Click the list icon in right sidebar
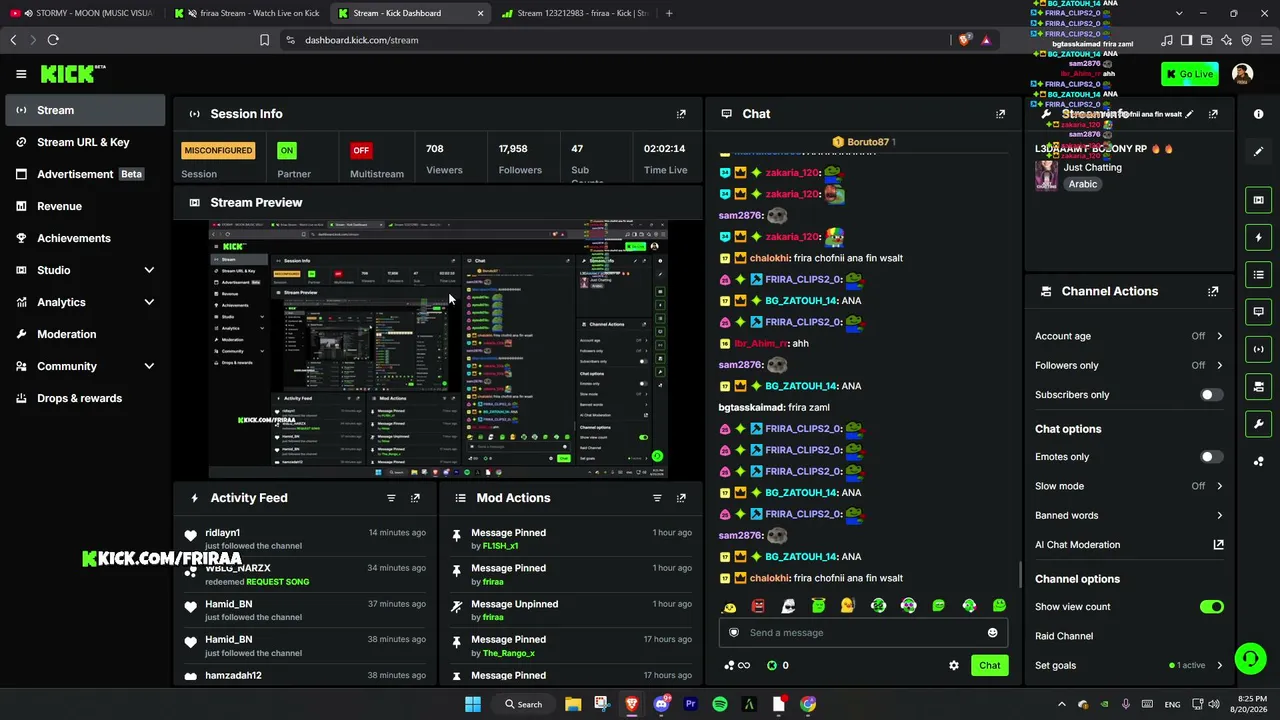Viewport: 1280px width, 720px height. (x=1259, y=275)
